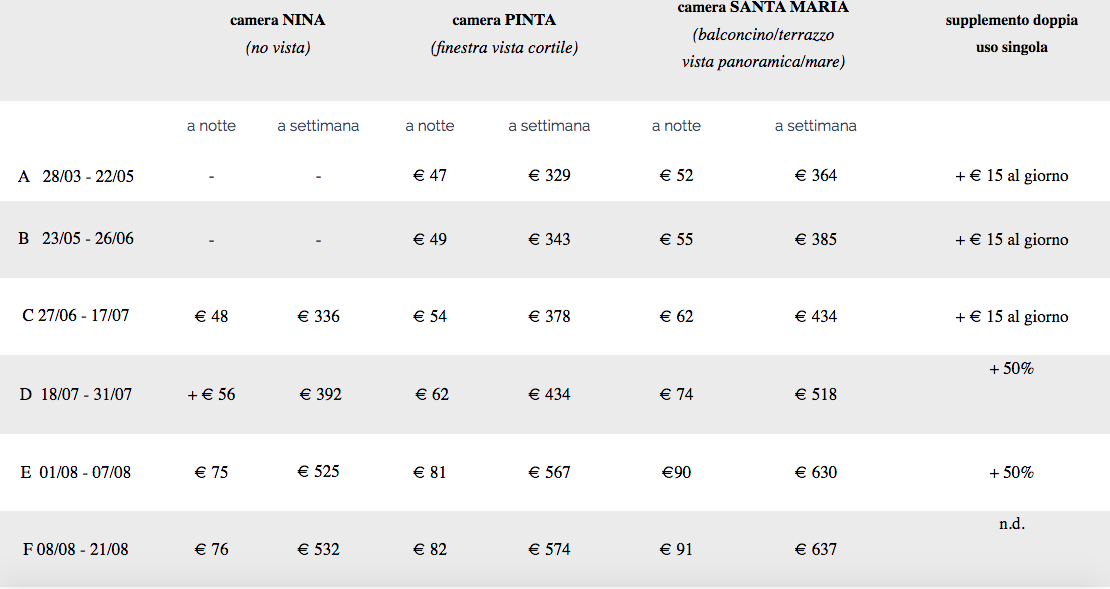Viewport: 1110px width, 589px height.
Task: Click the n.d. supplement cell
Action: [x=1012, y=524]
